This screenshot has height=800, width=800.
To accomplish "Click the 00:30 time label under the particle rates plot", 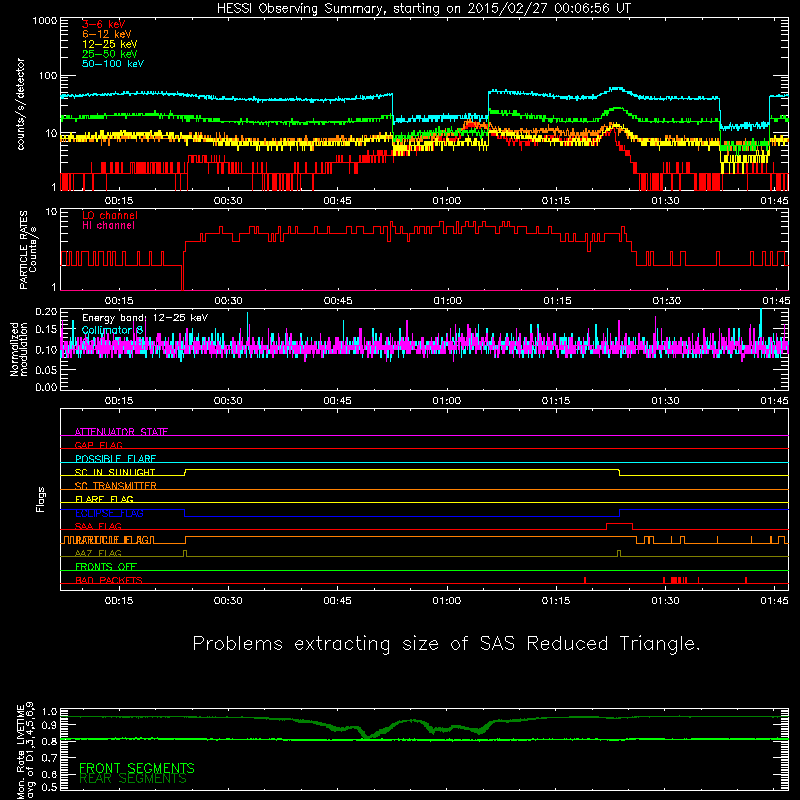I will click(228, 301).
